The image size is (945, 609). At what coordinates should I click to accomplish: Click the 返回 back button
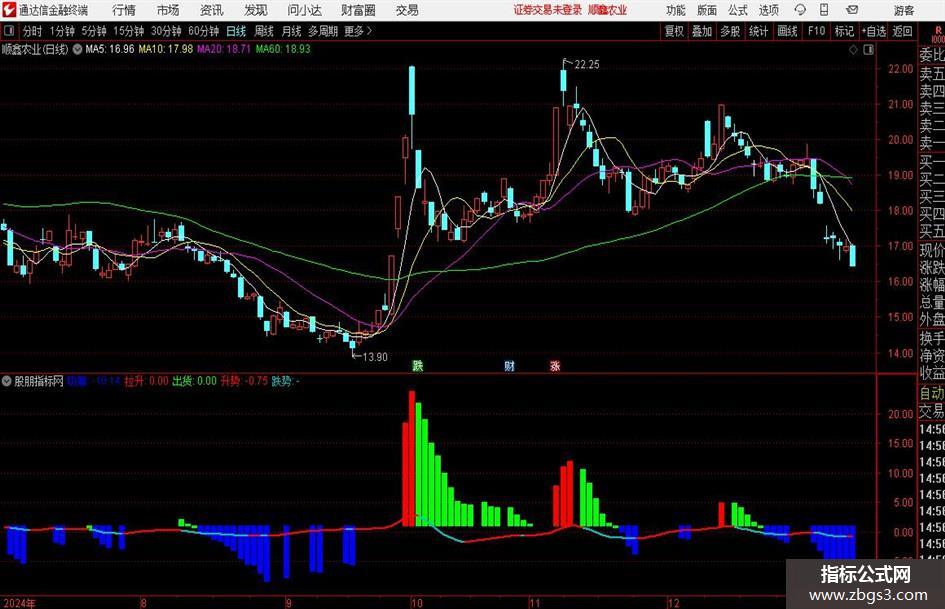point(902,31)
